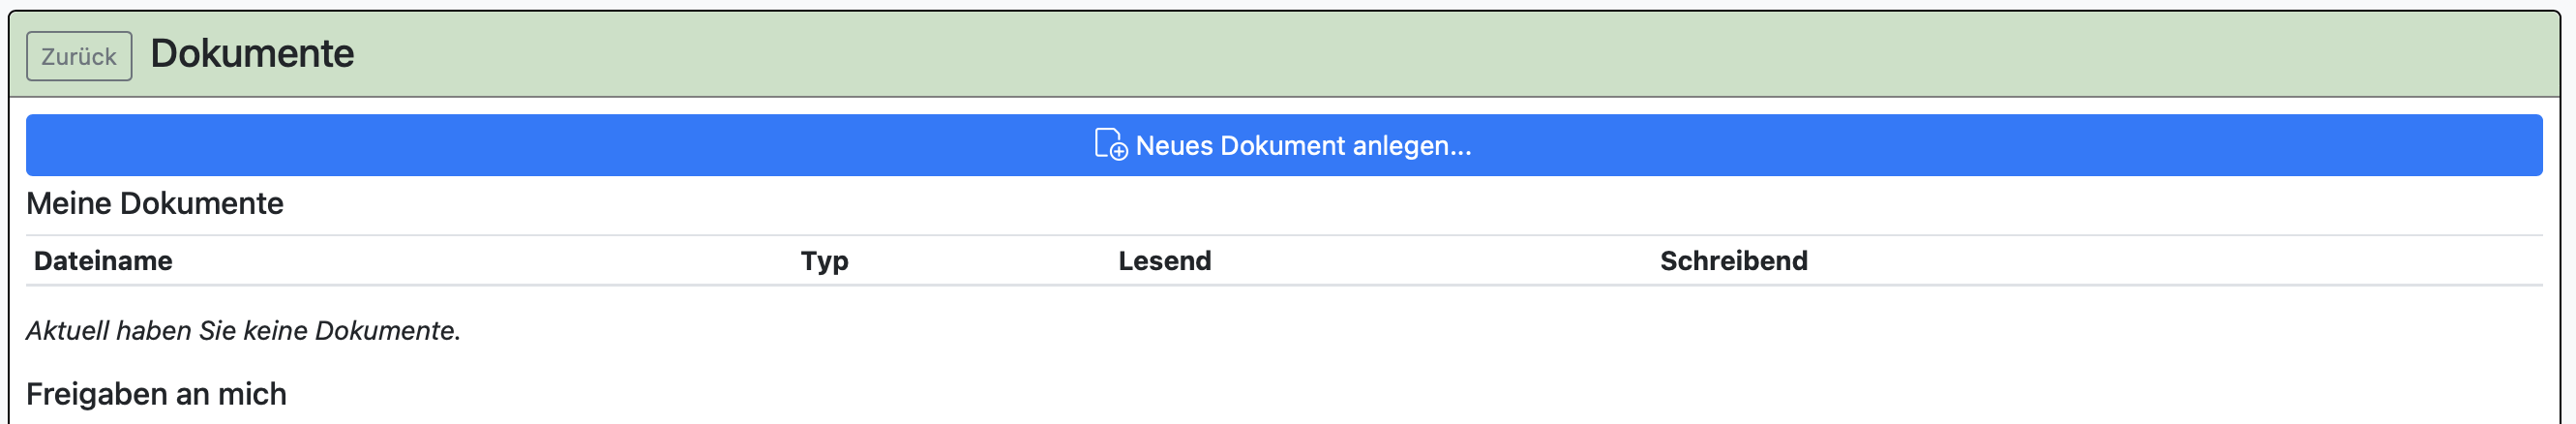Click the Schreibend column header

click(x=1733, y=261)
